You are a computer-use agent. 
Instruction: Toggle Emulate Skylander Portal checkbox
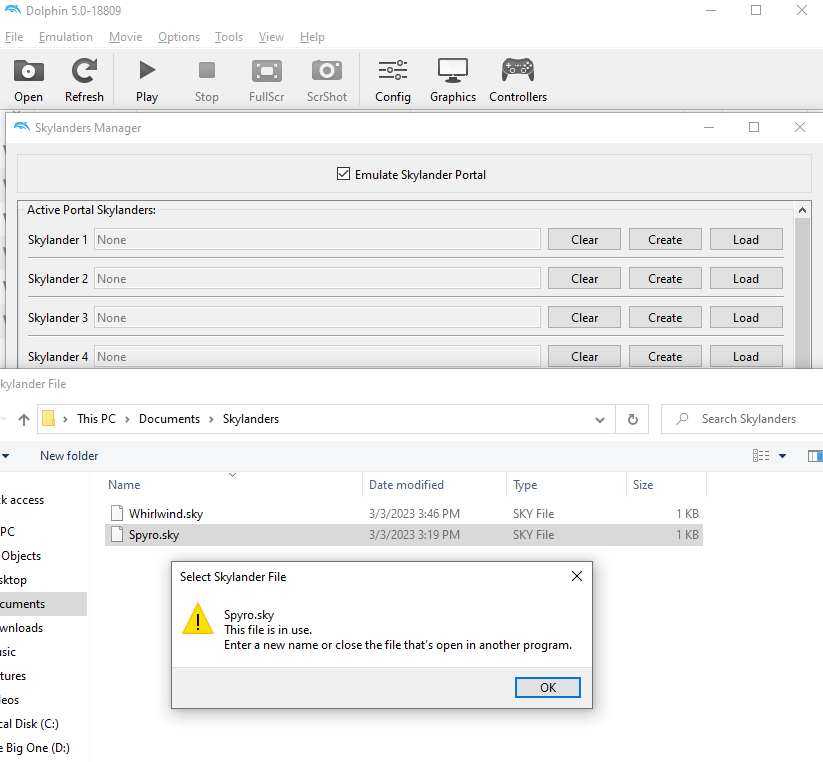click(x=343, y=174)
